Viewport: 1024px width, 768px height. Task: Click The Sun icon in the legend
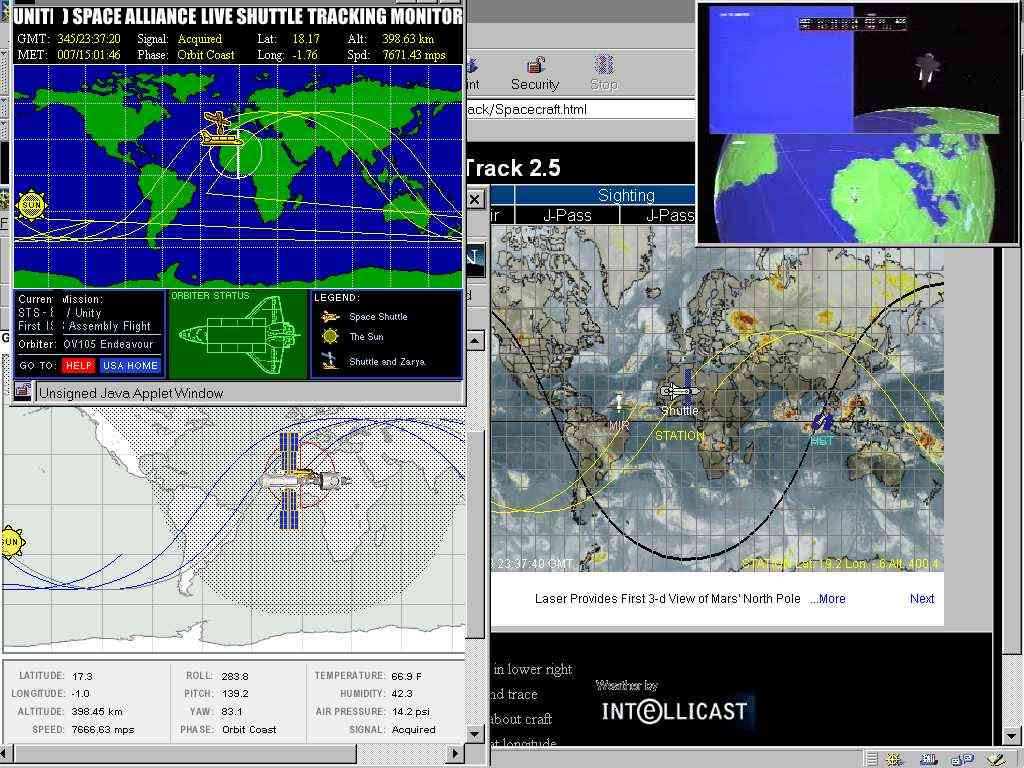click(330, 336)
